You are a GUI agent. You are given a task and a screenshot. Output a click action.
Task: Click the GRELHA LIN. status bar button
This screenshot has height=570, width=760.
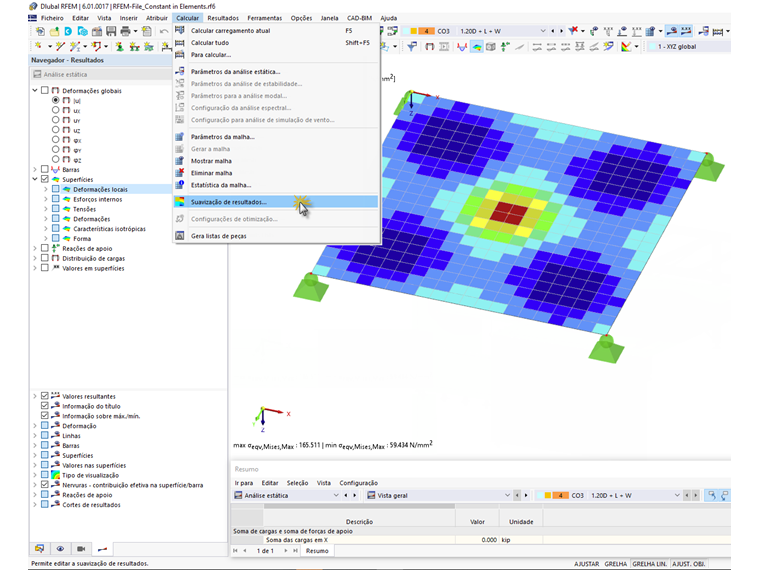coord(649,564)
